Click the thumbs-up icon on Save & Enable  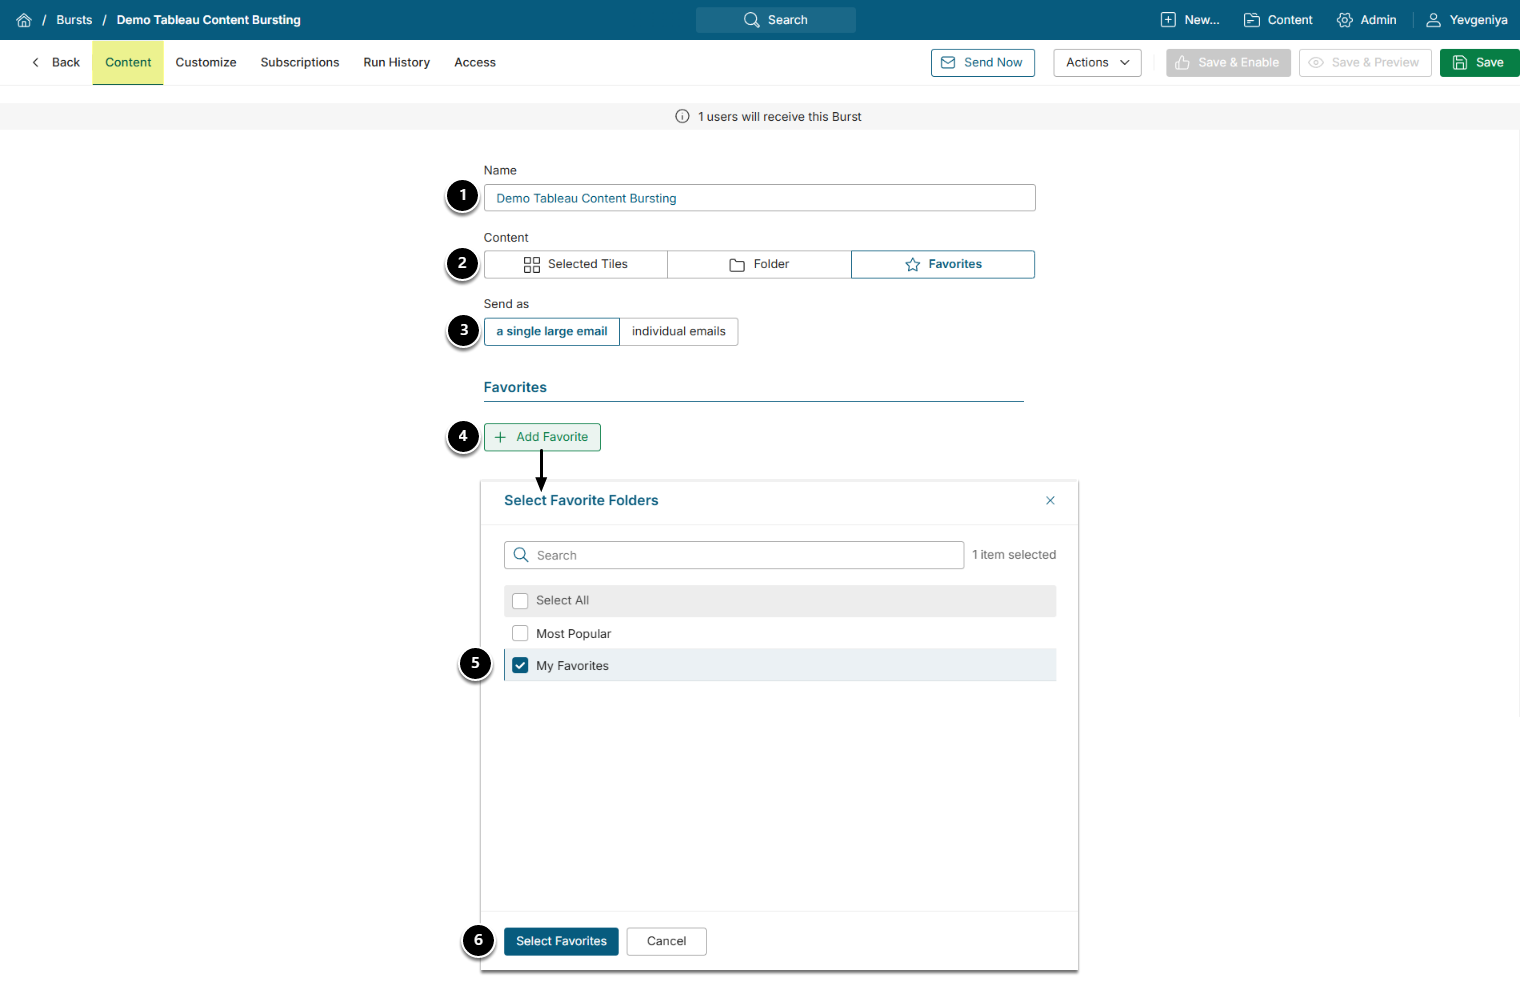point(1182,62)
